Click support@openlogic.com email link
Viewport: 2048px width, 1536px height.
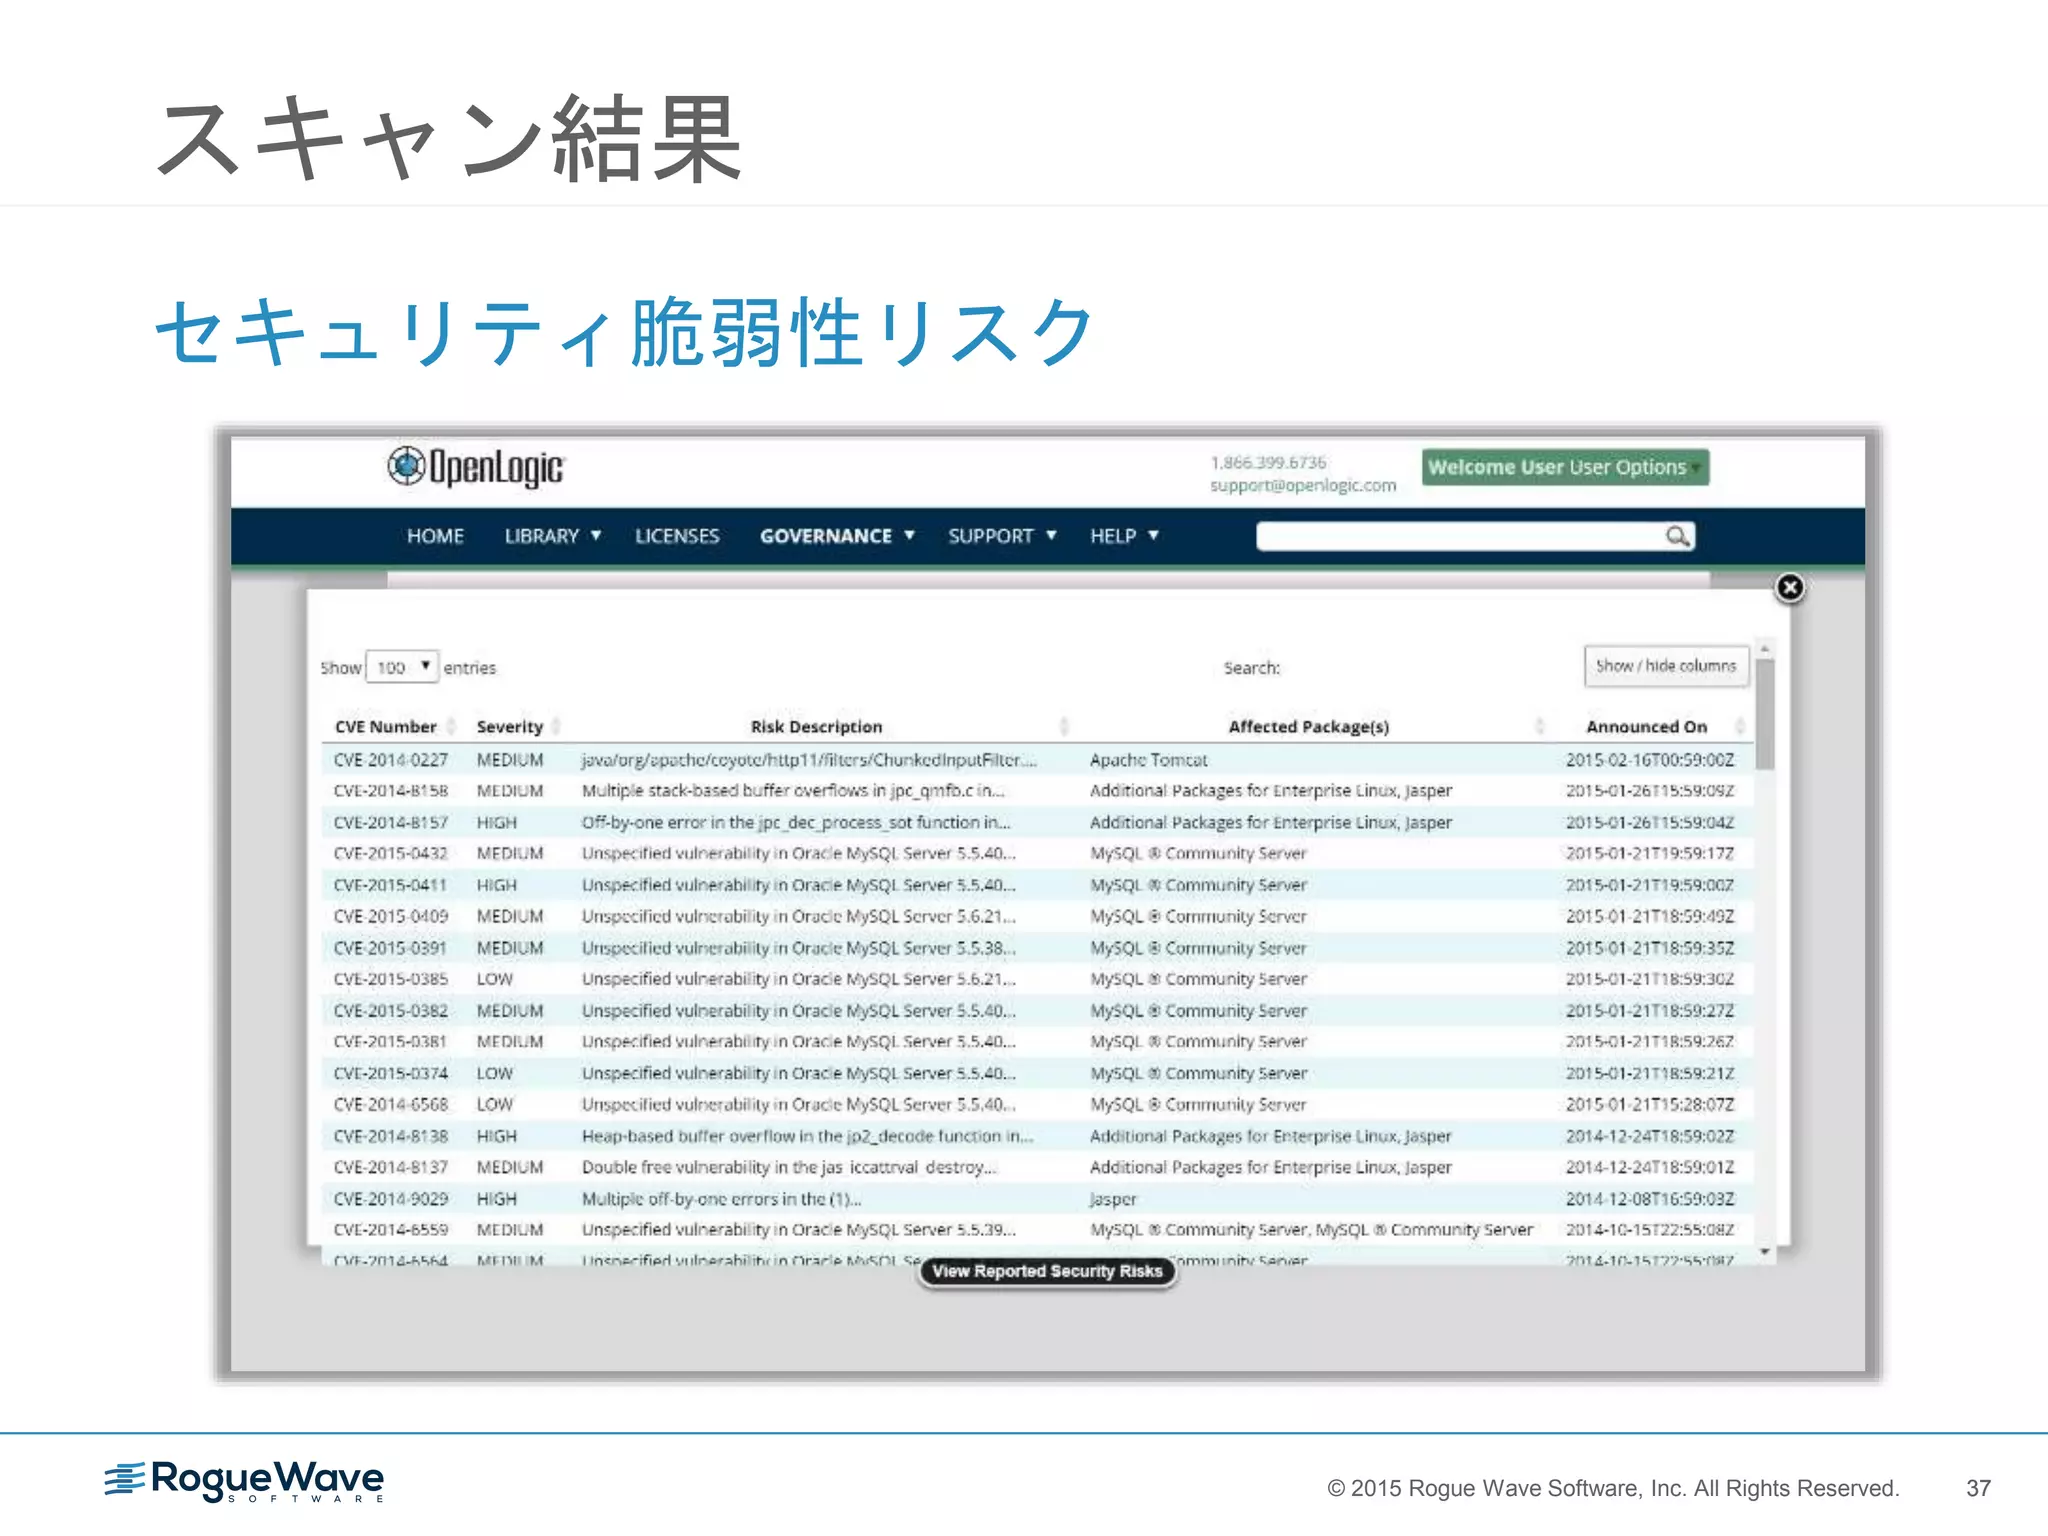coord(1303,485)
